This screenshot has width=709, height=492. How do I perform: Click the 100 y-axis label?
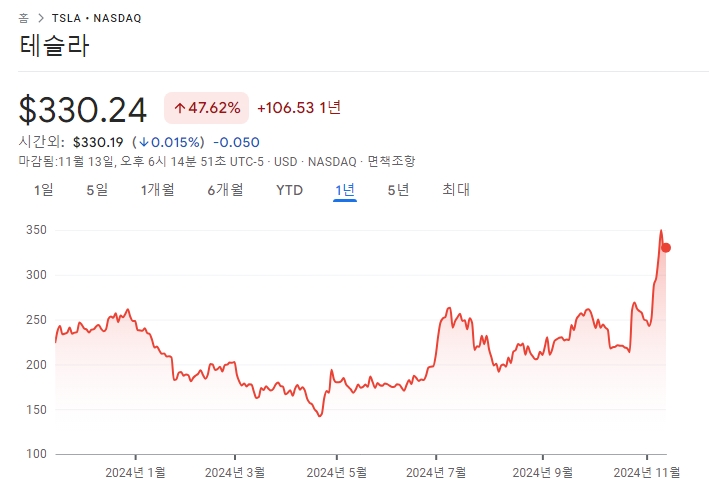tap(36, 454)
